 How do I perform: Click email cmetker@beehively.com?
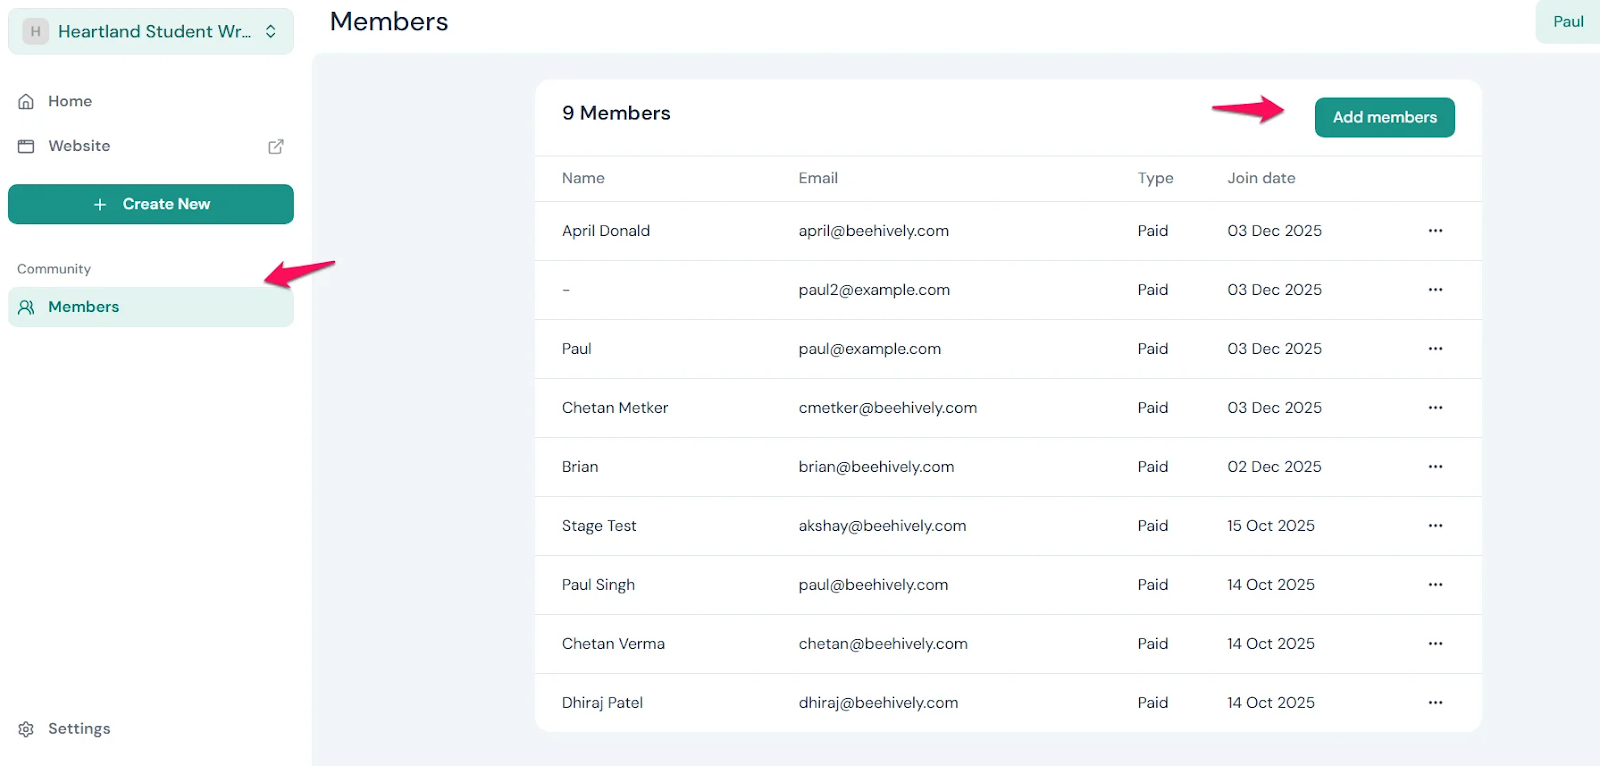pyautogui.click(x=888, y=408)
